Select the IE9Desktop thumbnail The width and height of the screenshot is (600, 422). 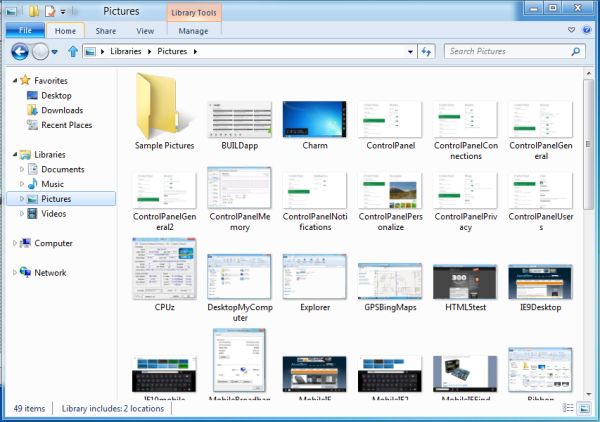click(540, 282)
